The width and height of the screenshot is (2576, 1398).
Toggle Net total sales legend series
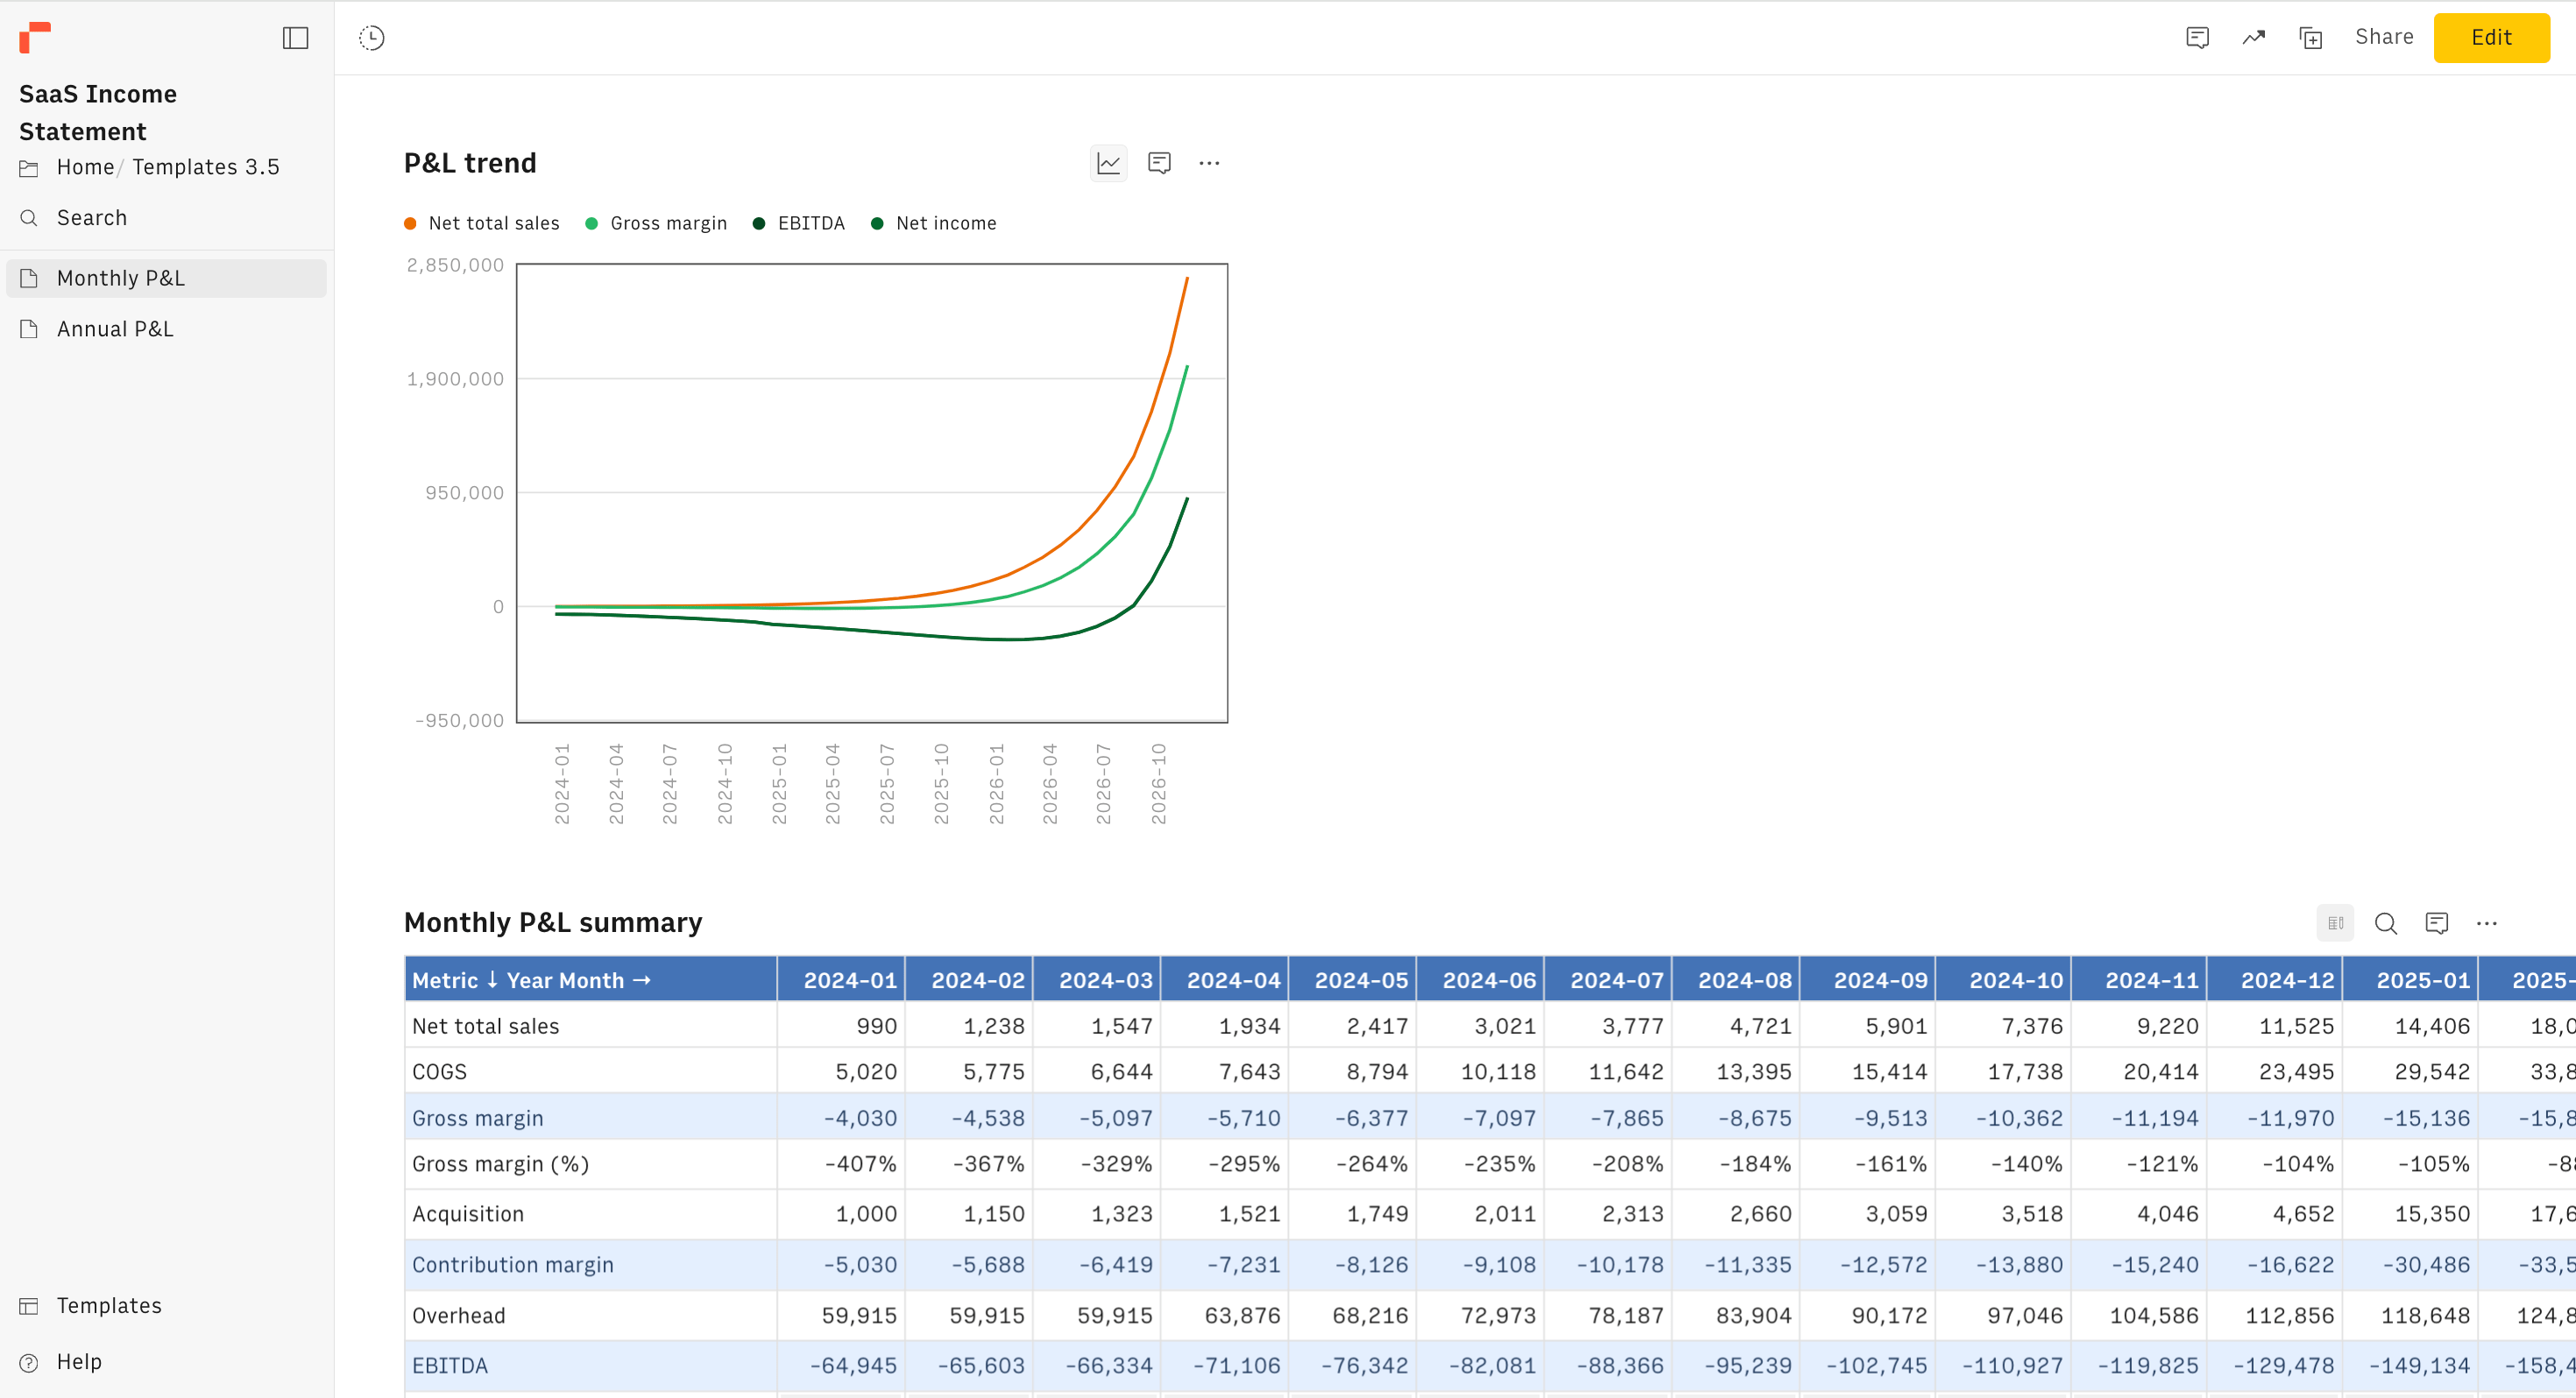point(482,223)
